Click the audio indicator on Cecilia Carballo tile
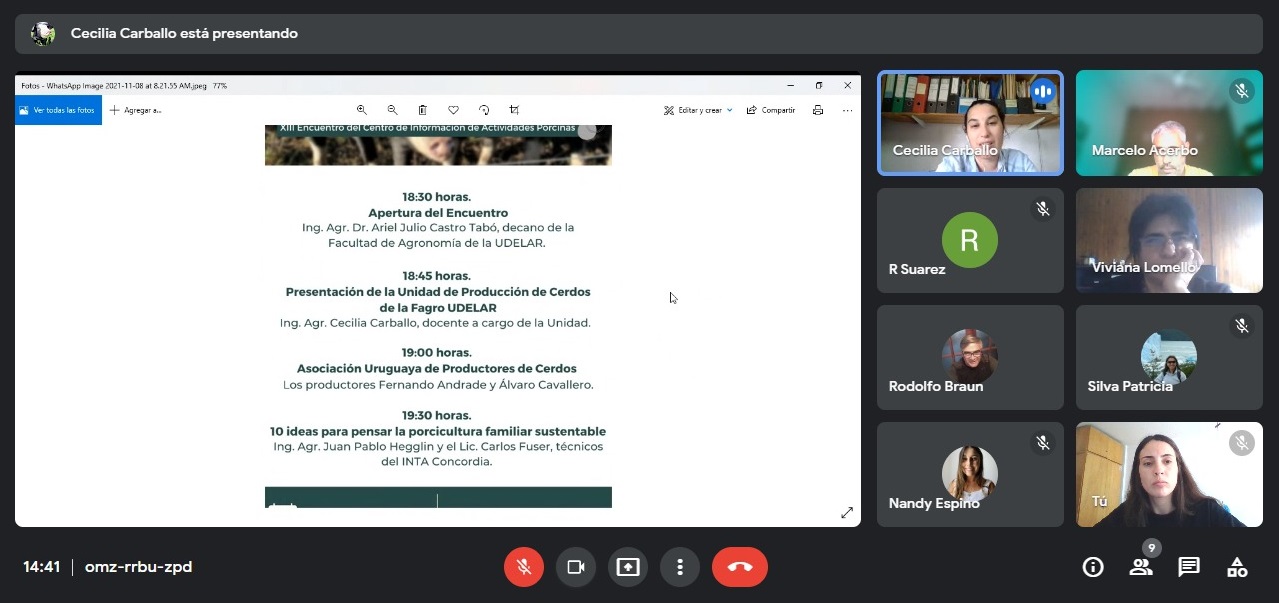This screenshot has height=603, width=1279. click(1043, 92)
